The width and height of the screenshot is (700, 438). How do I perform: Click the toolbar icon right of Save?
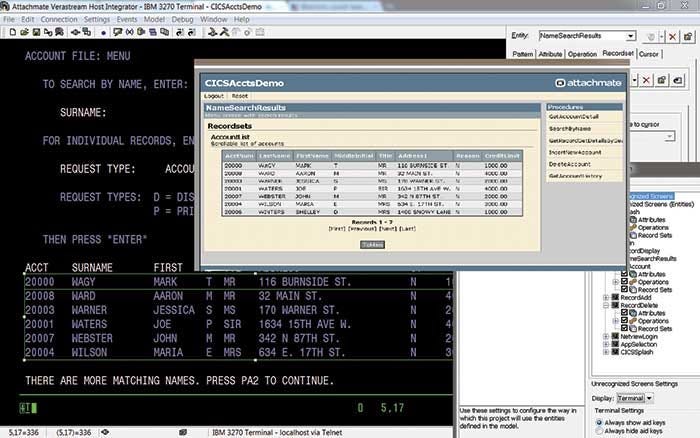tap(48, 32)
